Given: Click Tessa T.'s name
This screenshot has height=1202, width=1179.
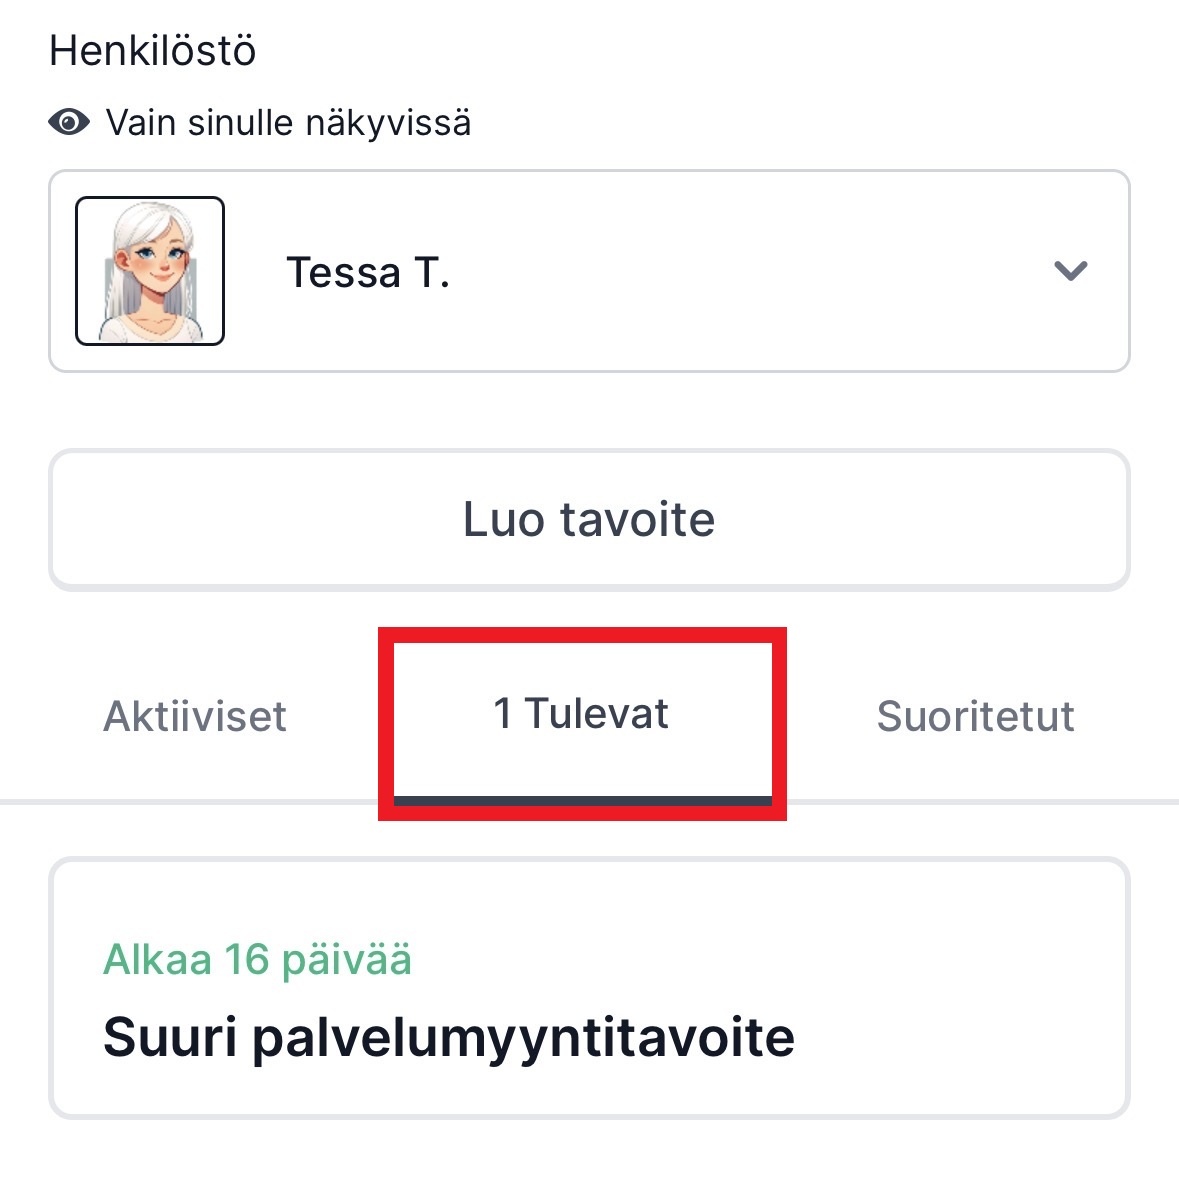Looking at the screenshot, I should pyautogui.click(x=370, y=271).
